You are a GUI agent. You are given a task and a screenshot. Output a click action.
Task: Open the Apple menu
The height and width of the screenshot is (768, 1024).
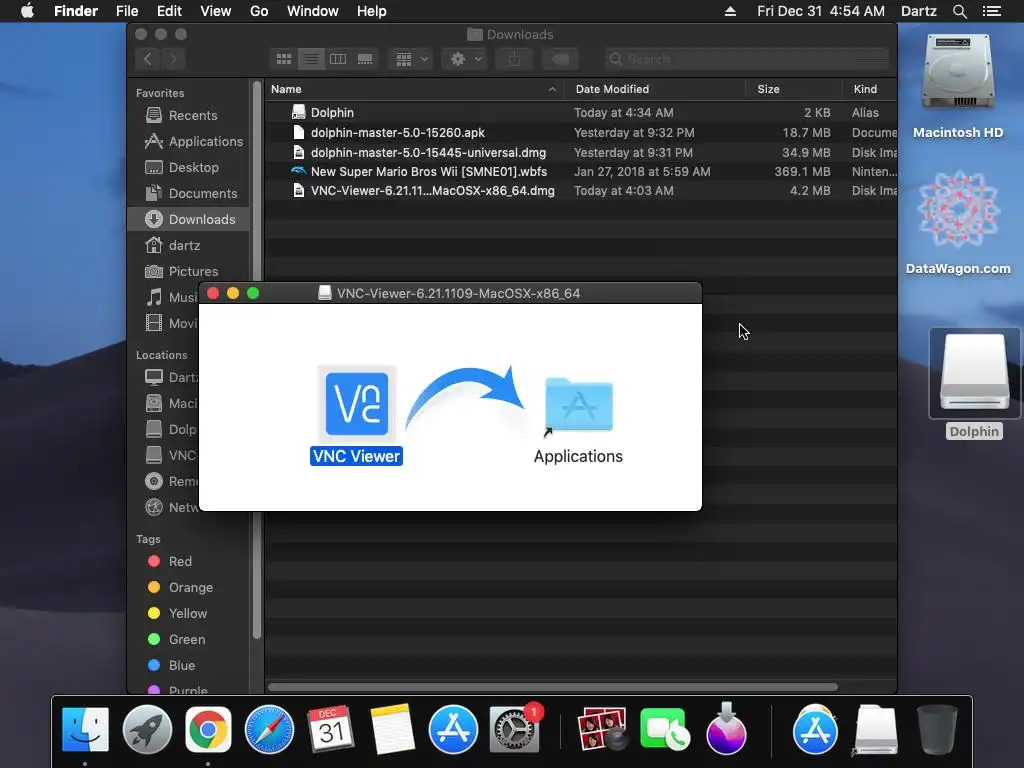pos(27,11)
